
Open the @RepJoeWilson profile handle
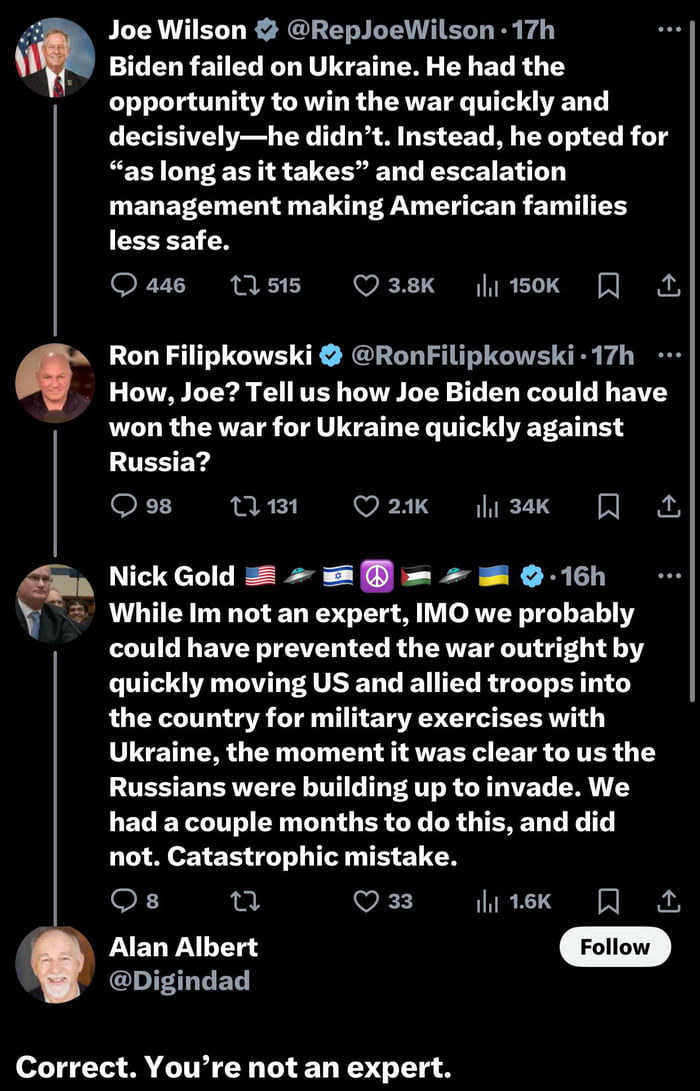coord(389,31)
